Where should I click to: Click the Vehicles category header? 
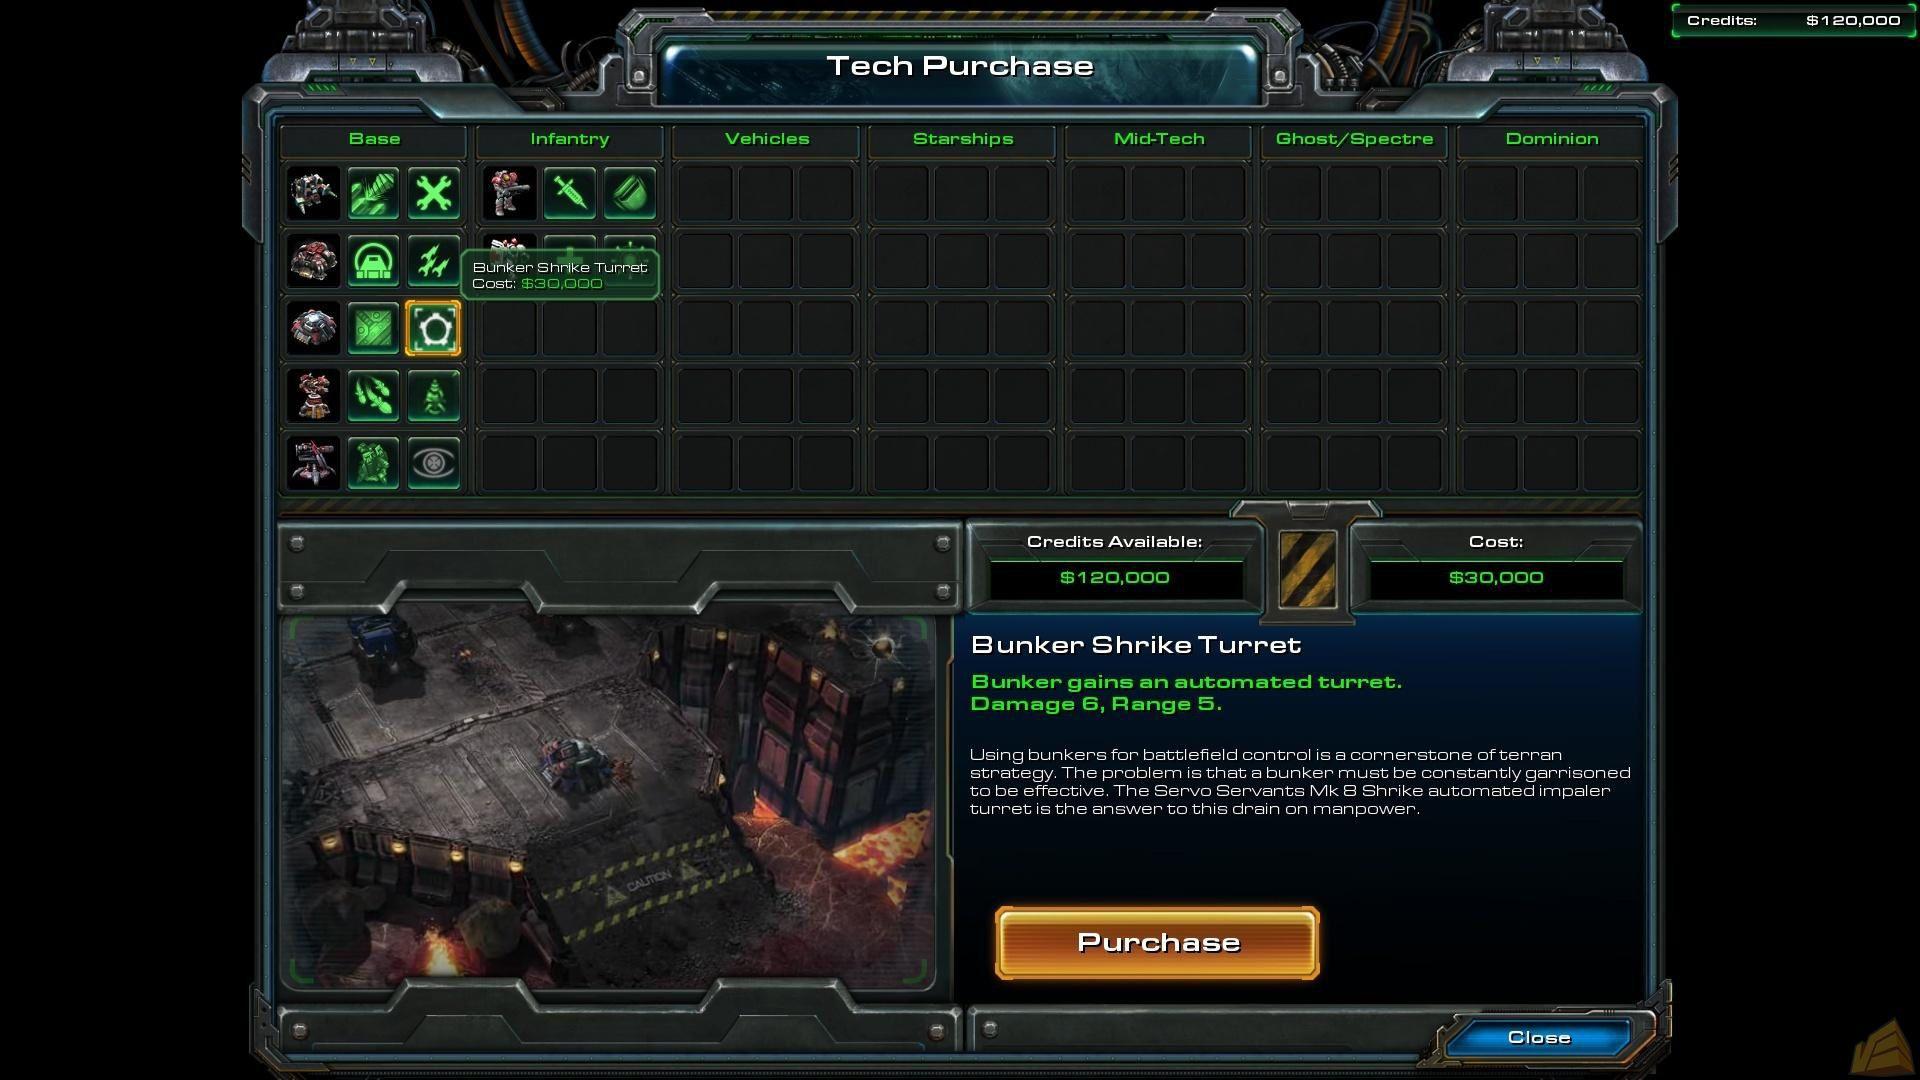pyautogui.click(x=766, y=139)
